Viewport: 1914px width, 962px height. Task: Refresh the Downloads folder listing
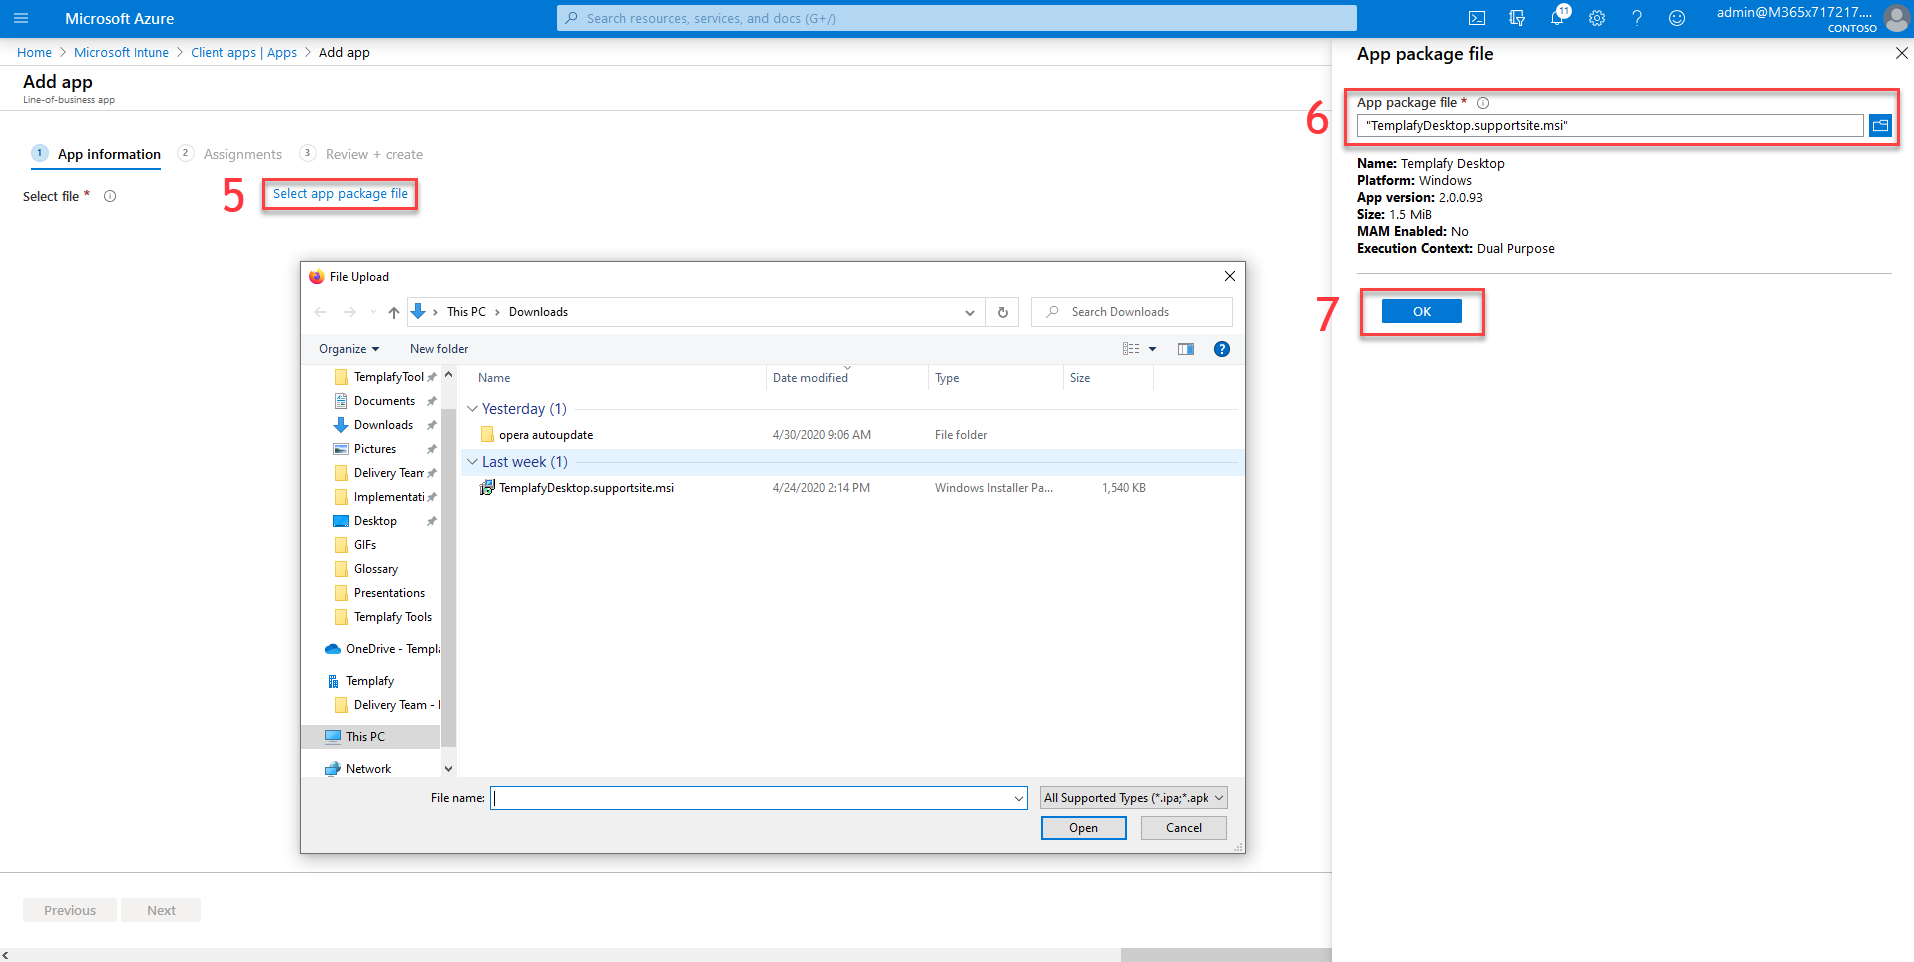click(1002, 312)
